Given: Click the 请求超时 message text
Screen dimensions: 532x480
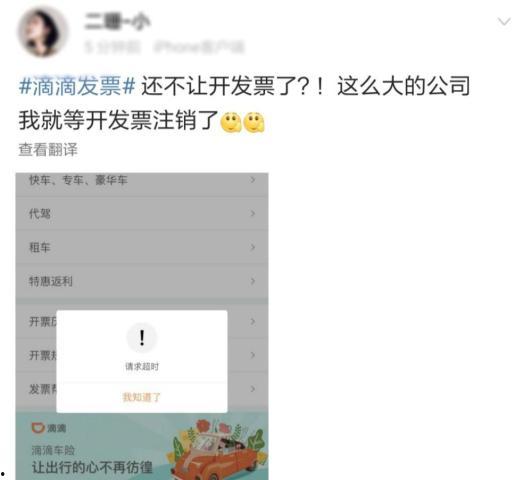Looking at the screenshot, I should (142, 366).
